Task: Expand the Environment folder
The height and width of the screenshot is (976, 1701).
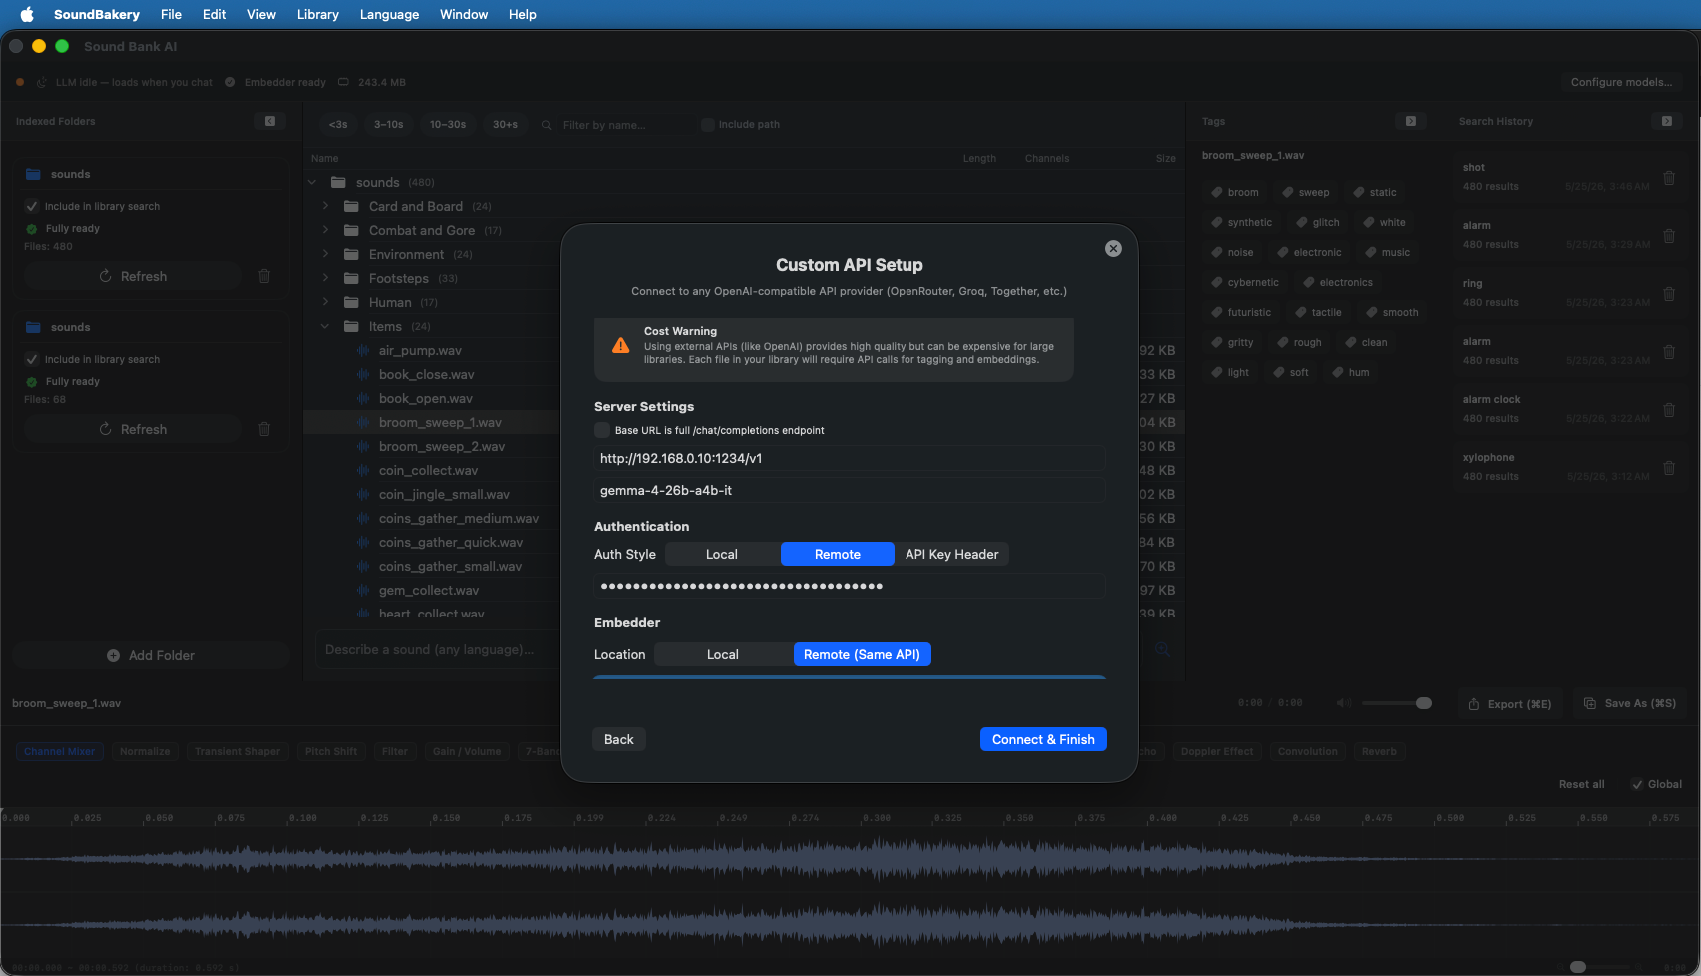Action: 325,254
